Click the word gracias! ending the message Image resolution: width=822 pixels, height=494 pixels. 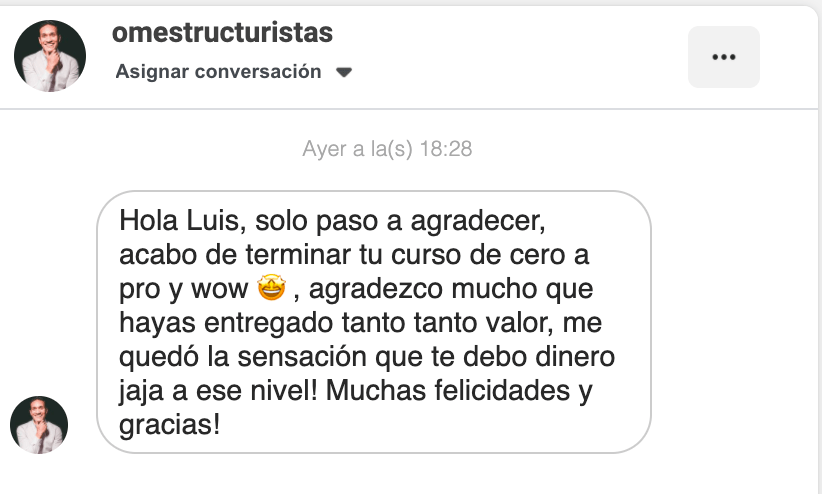click(169, 425)
